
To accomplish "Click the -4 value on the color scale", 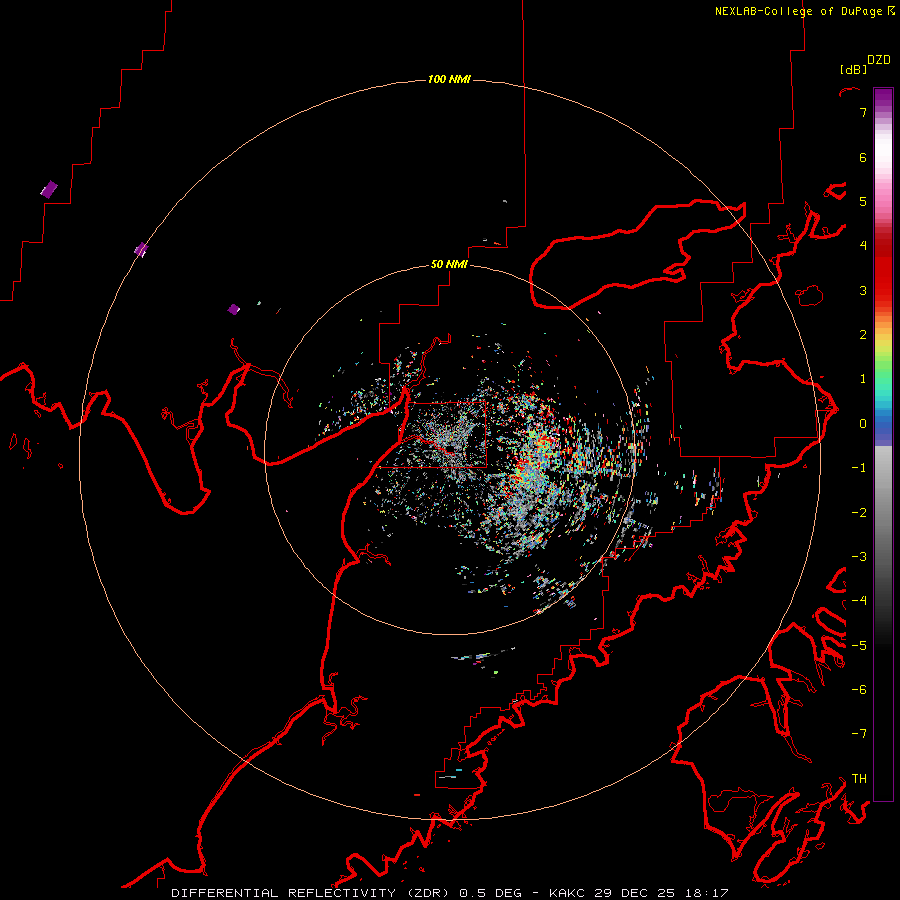I will (x=859, y=601).
